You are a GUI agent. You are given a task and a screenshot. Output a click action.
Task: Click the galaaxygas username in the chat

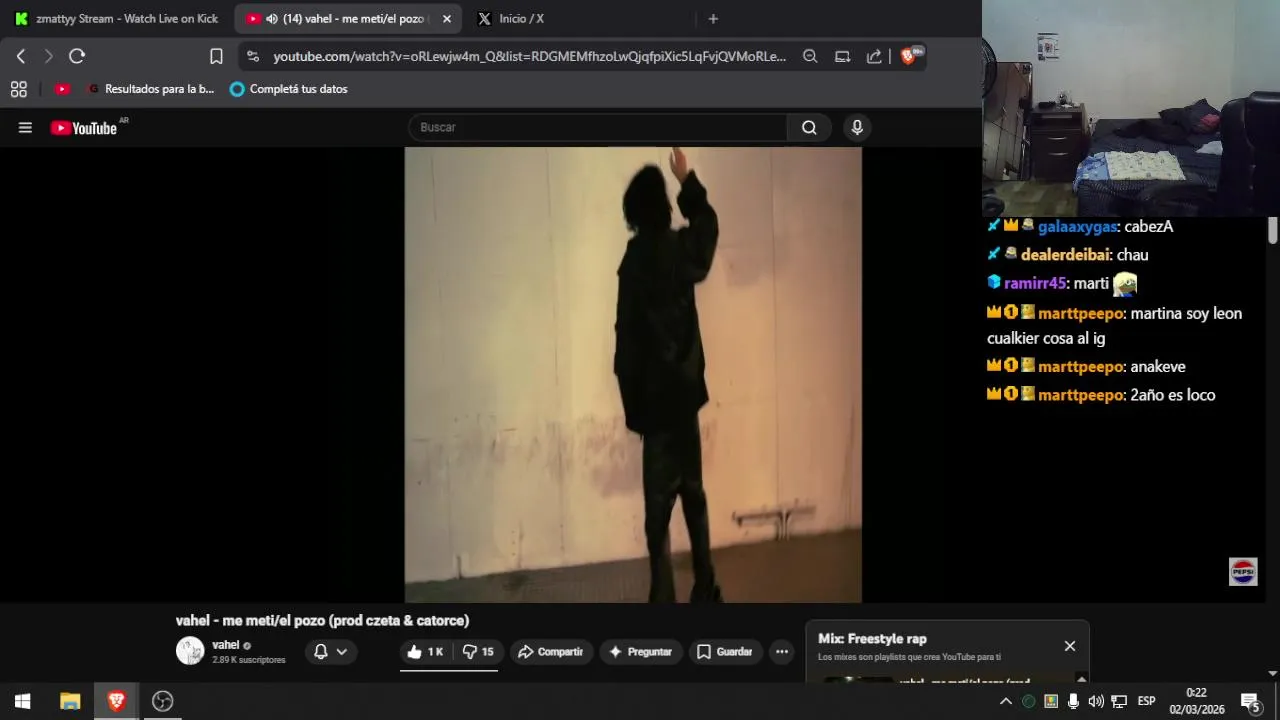coord(1077,227)
